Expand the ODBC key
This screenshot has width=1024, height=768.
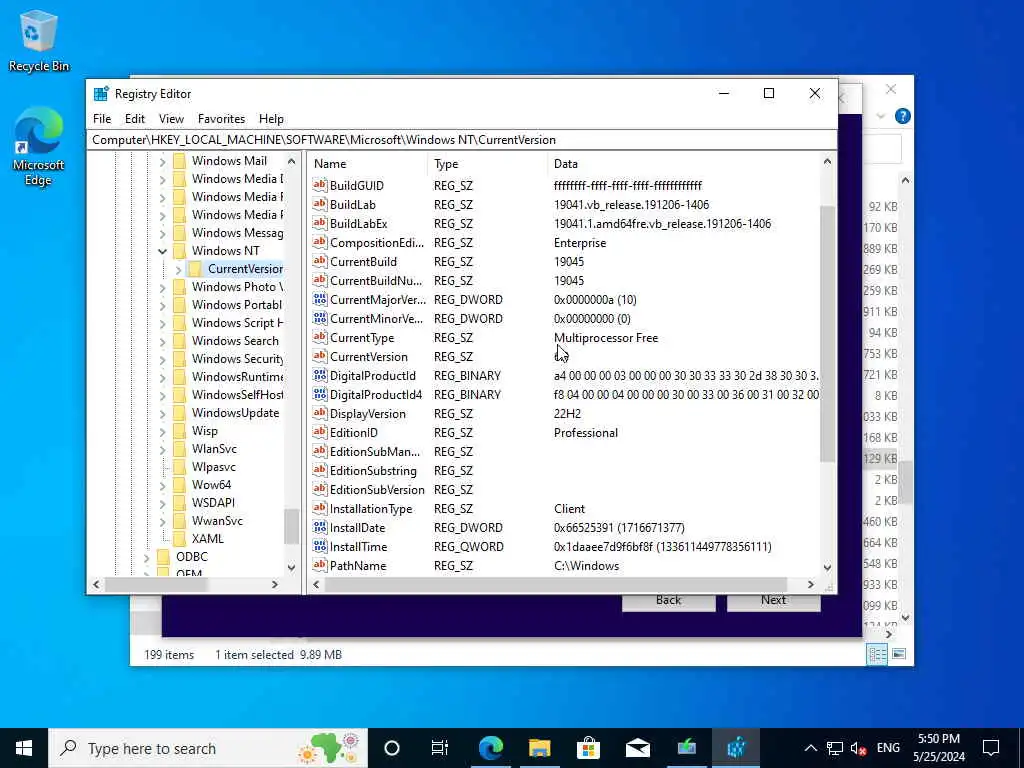click(146, 557)
